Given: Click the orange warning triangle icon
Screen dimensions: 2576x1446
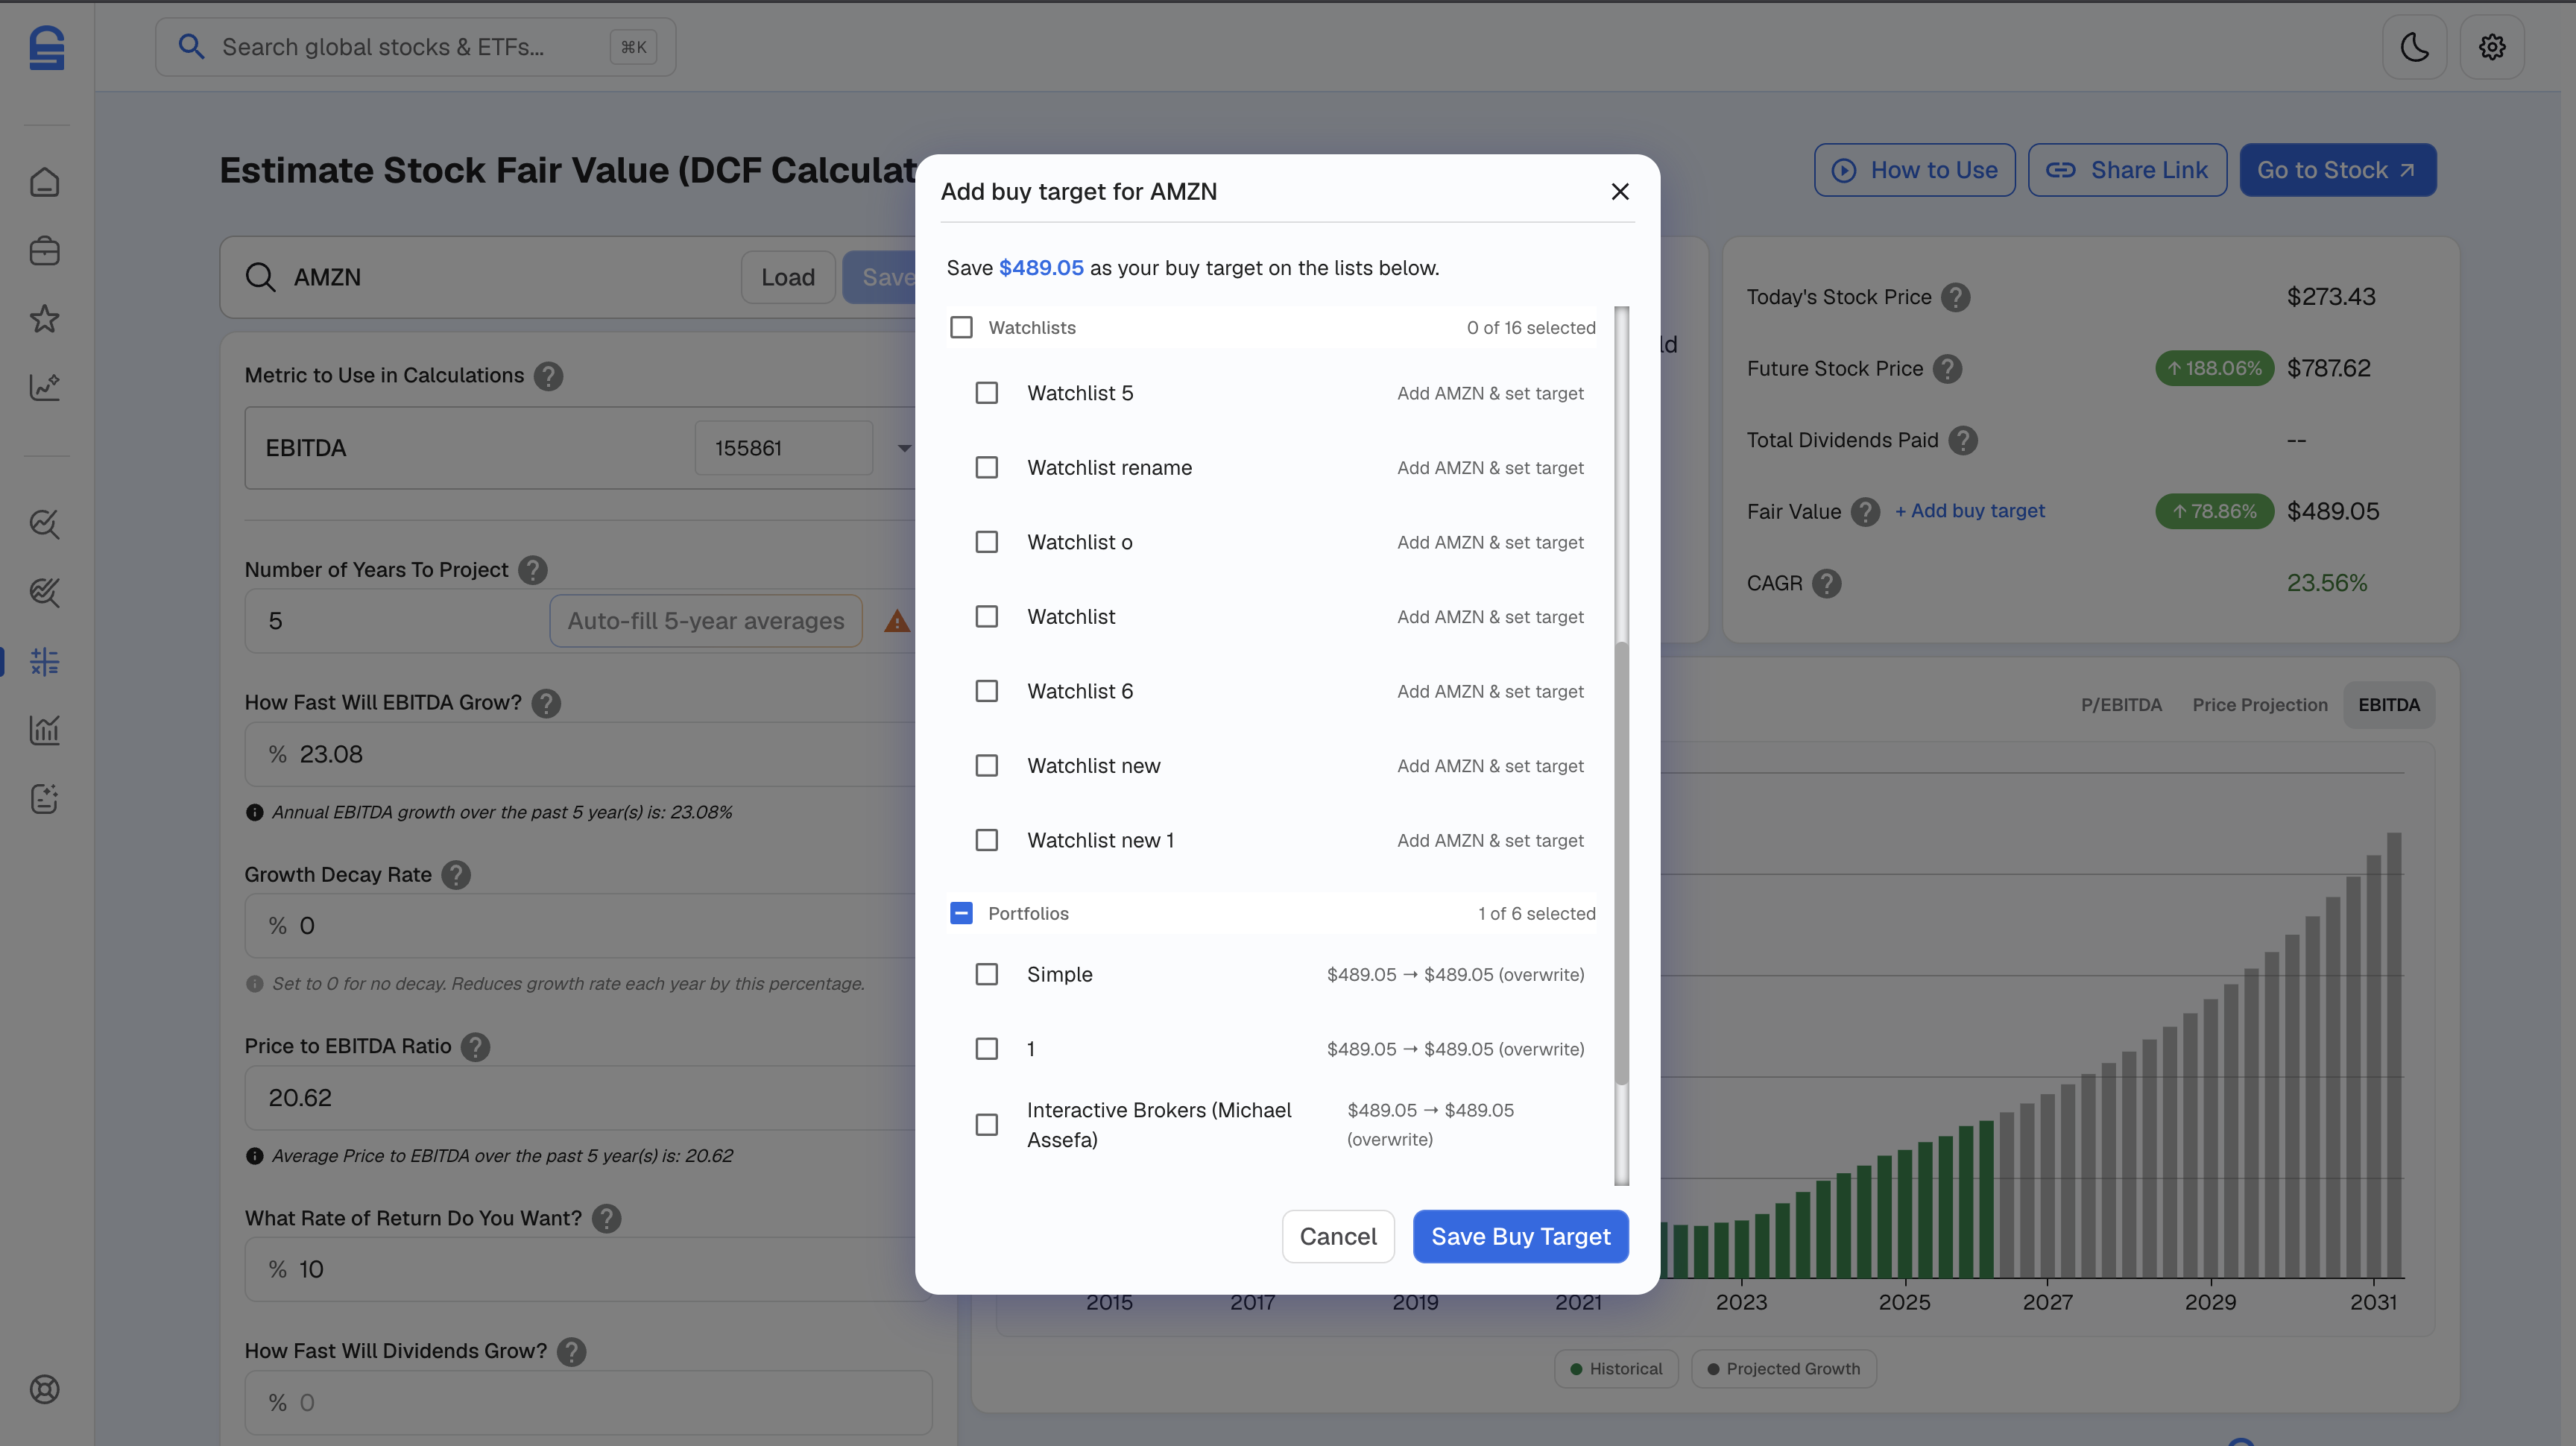Looking at the screenshot, I should coord(897,621).
